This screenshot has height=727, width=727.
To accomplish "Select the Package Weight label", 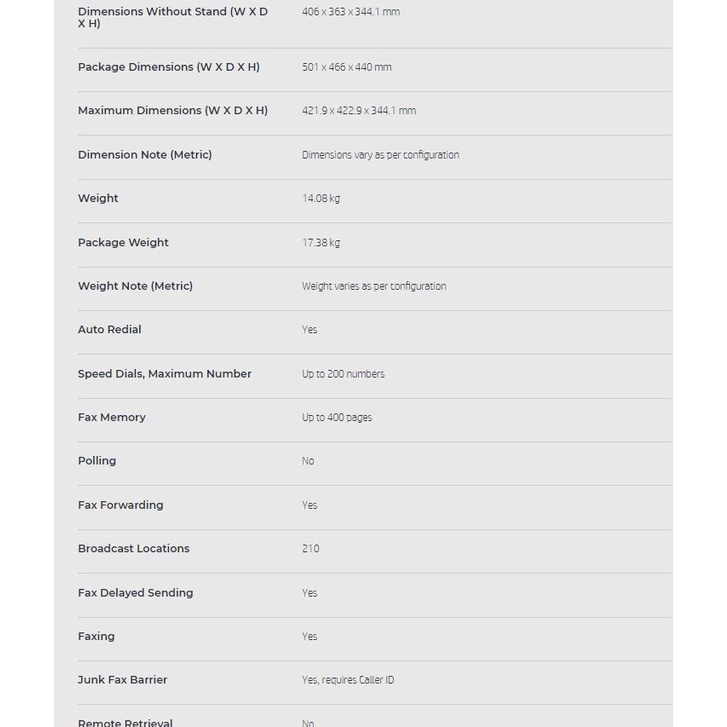I will tap(123, 242).
